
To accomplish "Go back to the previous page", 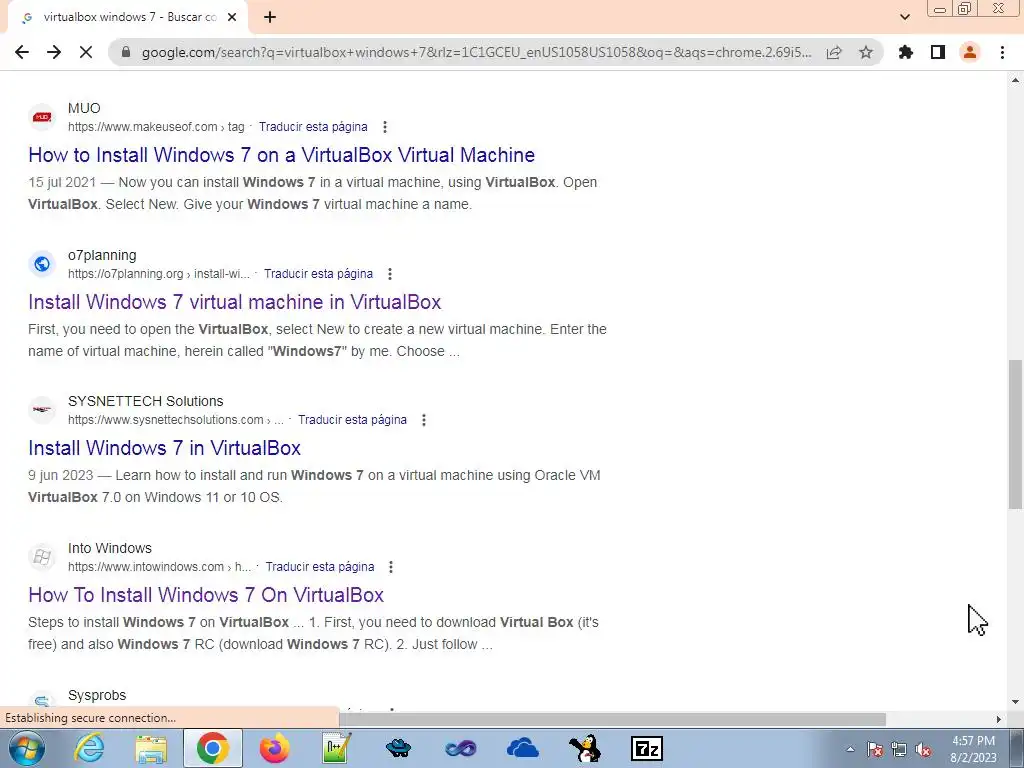I will [x=22, y=52].
